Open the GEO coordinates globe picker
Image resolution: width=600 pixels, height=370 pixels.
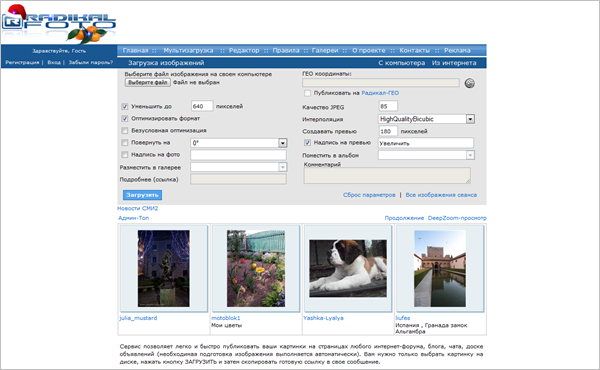pyautogui.click(x=470, y=83)
